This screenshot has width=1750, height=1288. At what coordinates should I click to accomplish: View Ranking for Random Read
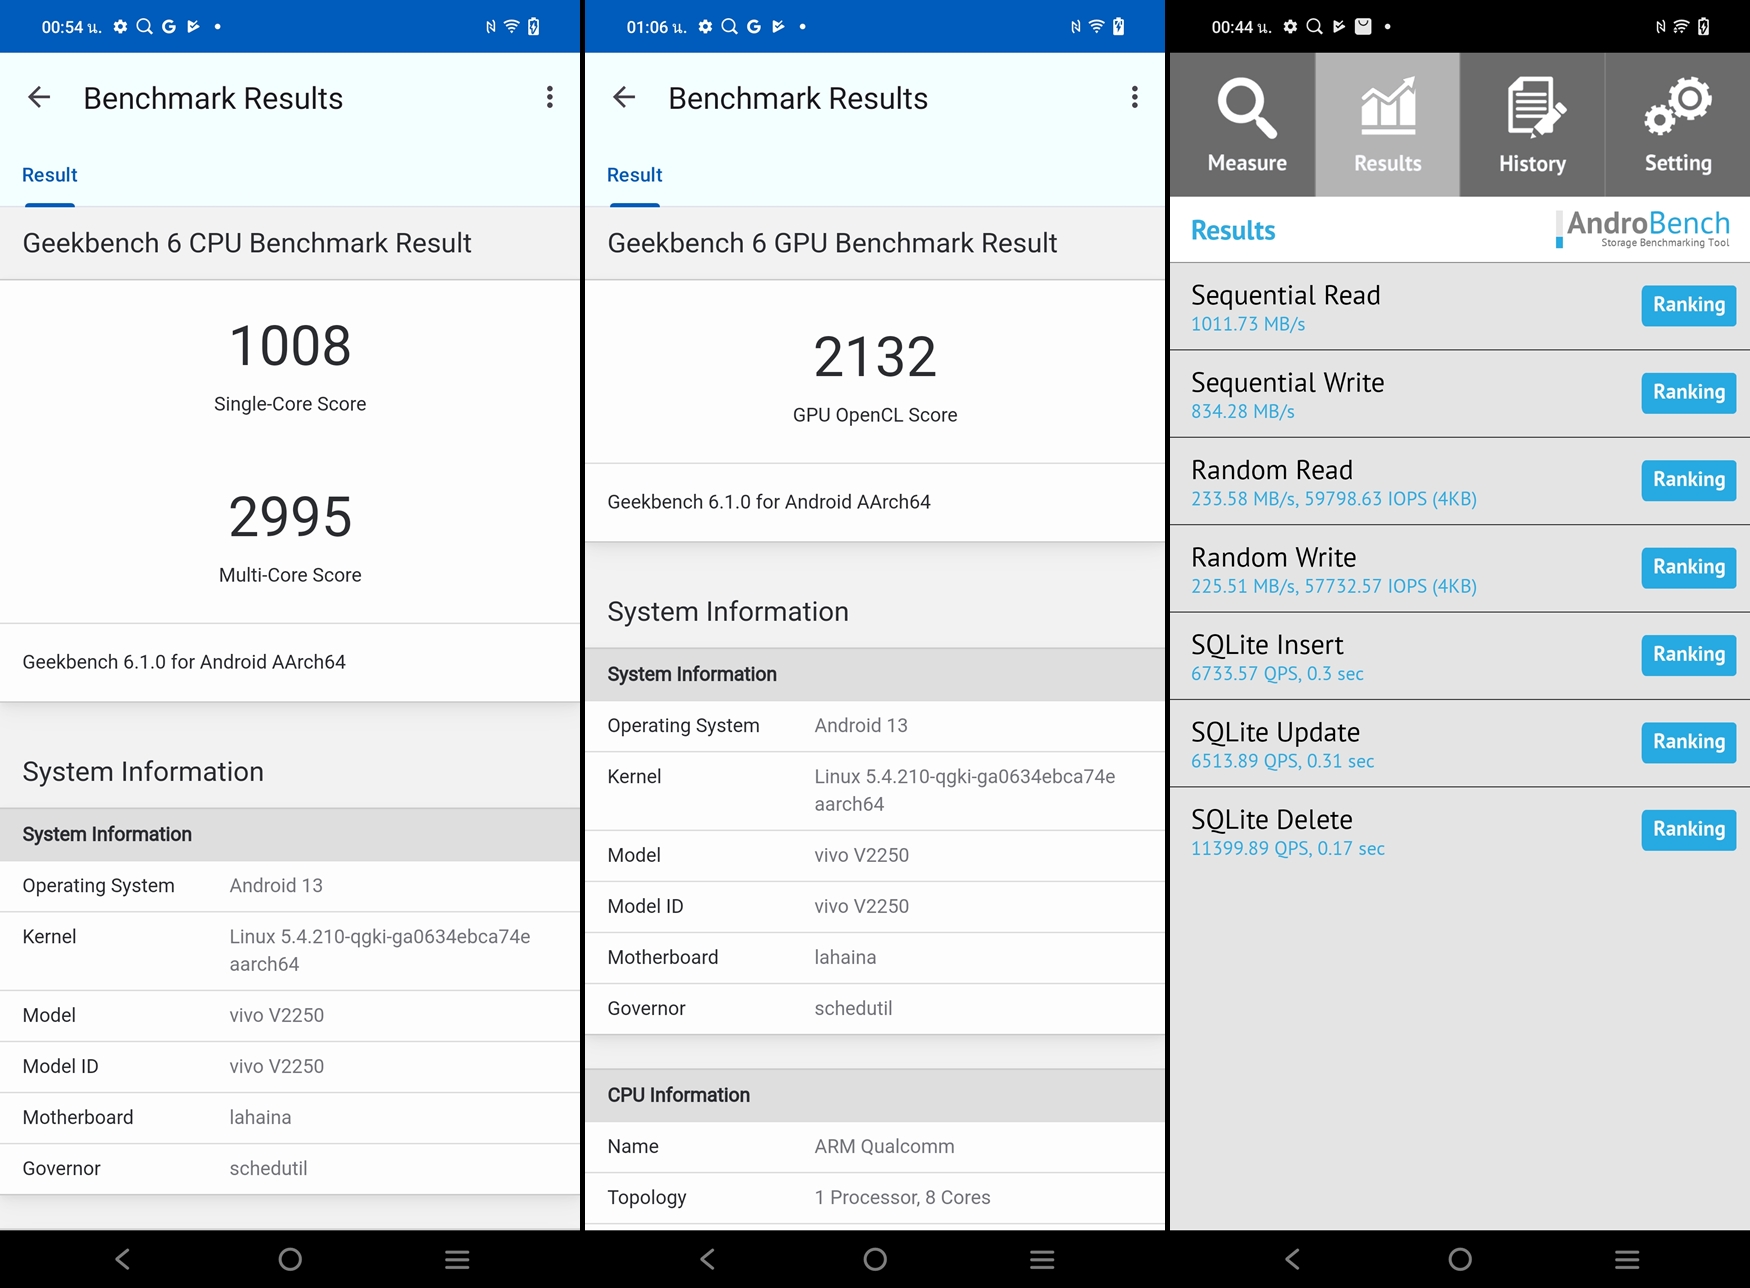click(x=1688, y=480)
